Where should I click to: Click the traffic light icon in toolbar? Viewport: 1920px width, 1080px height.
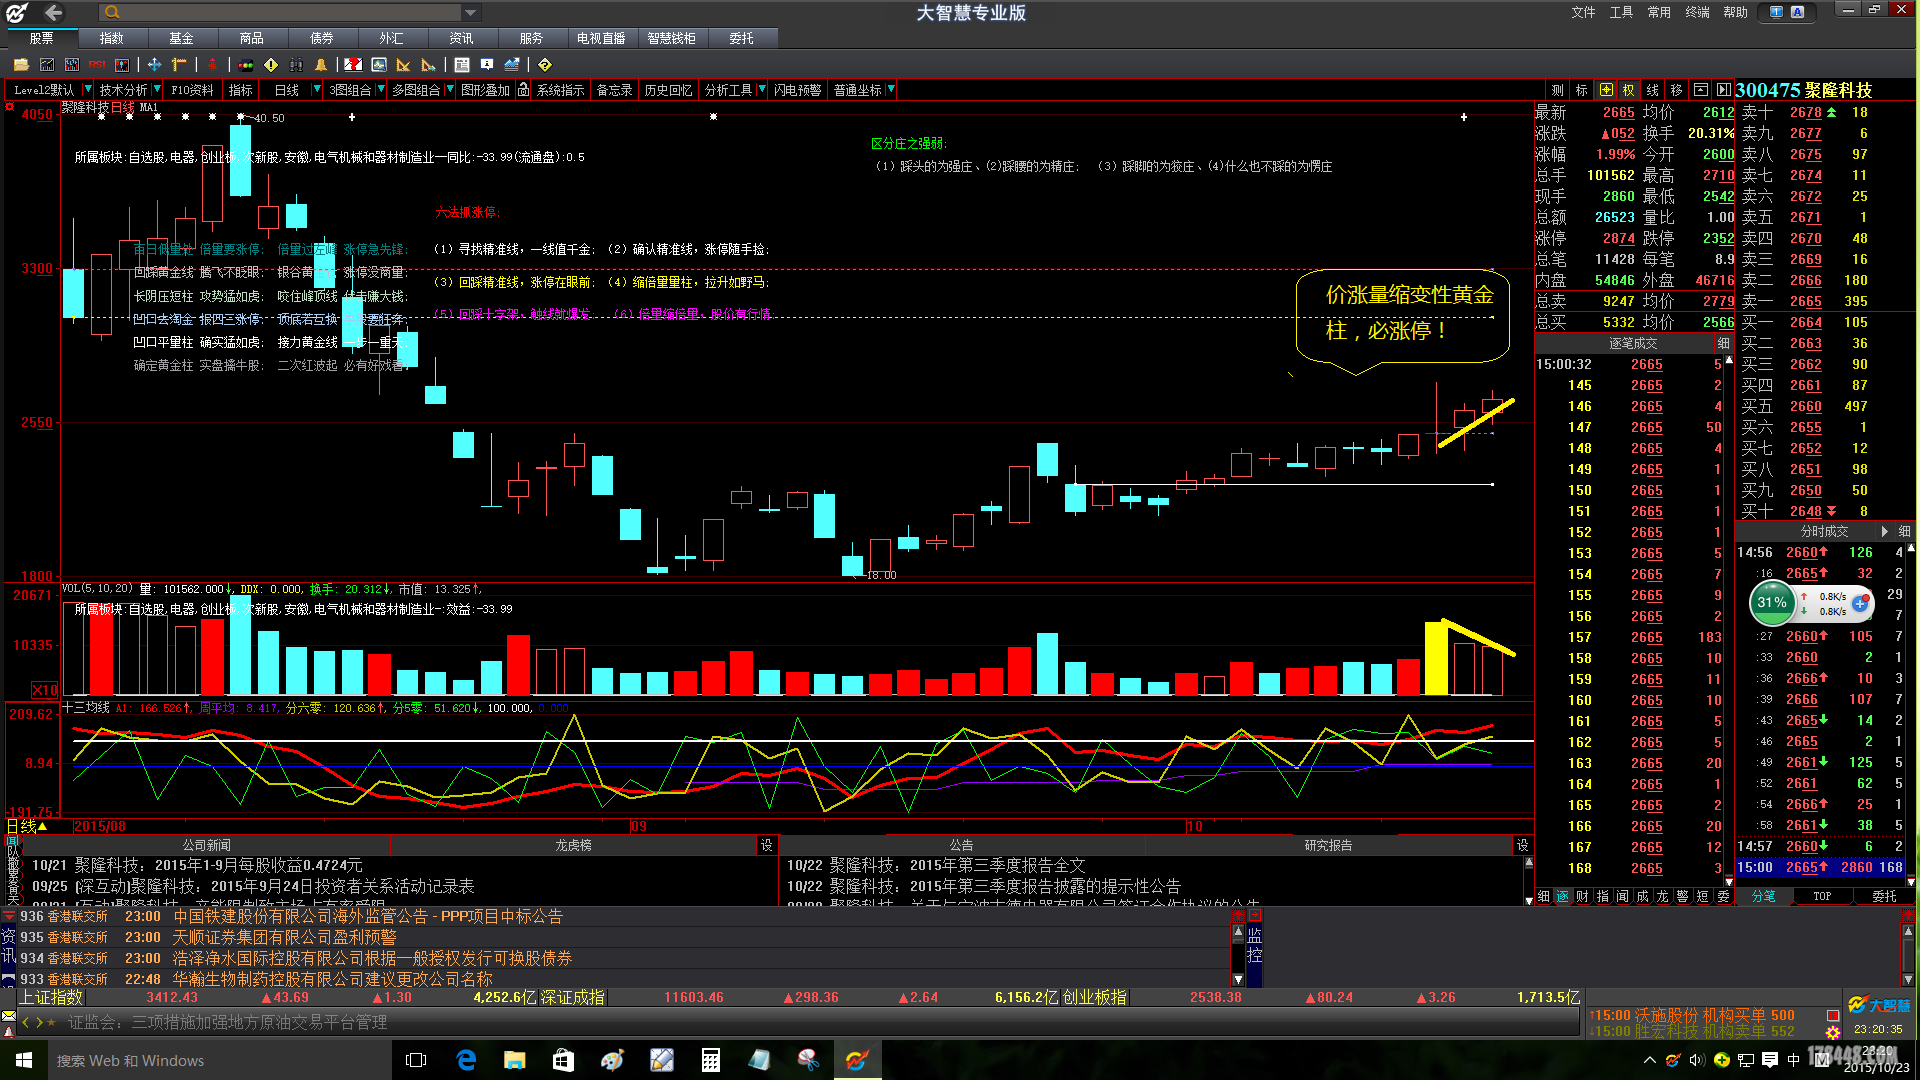[246, 65]
